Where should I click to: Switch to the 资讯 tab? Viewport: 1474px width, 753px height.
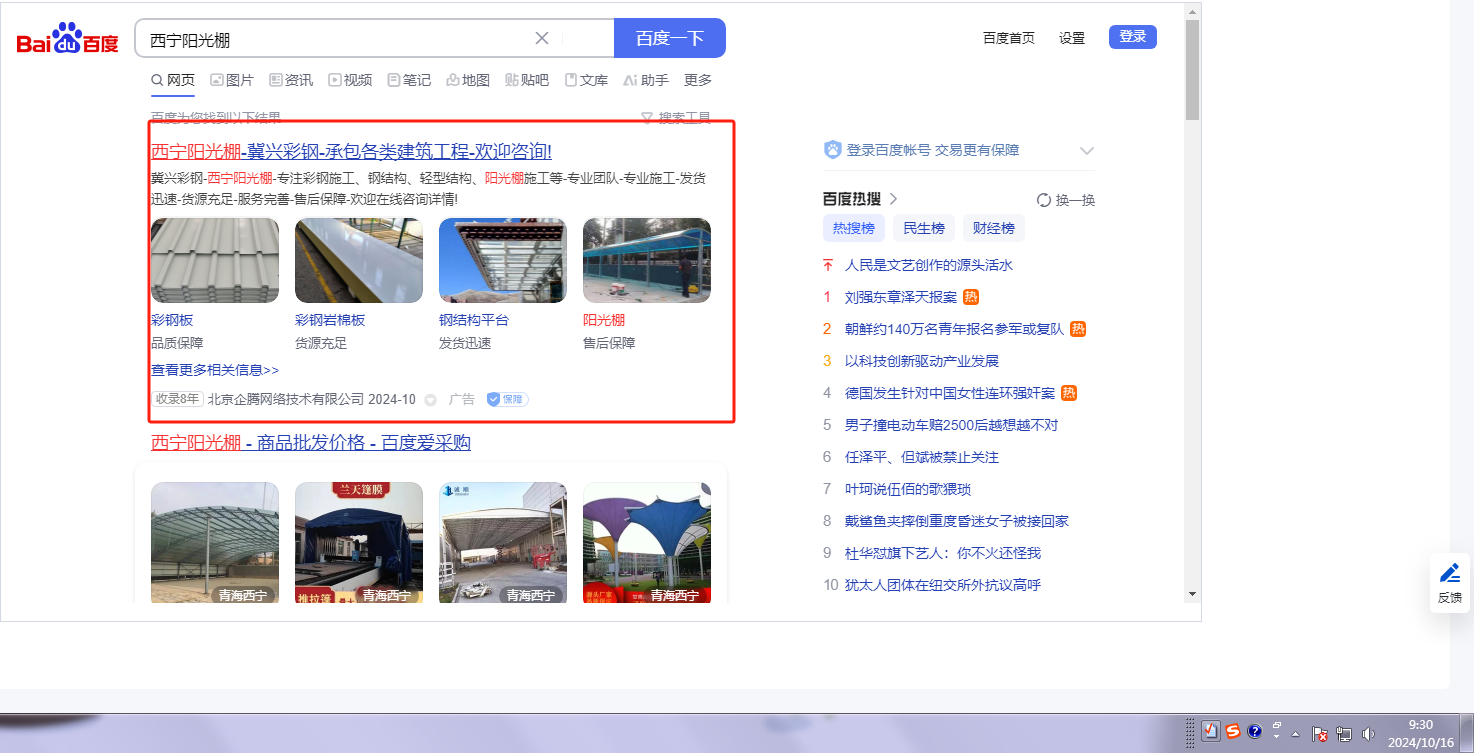tap(291, 80)
